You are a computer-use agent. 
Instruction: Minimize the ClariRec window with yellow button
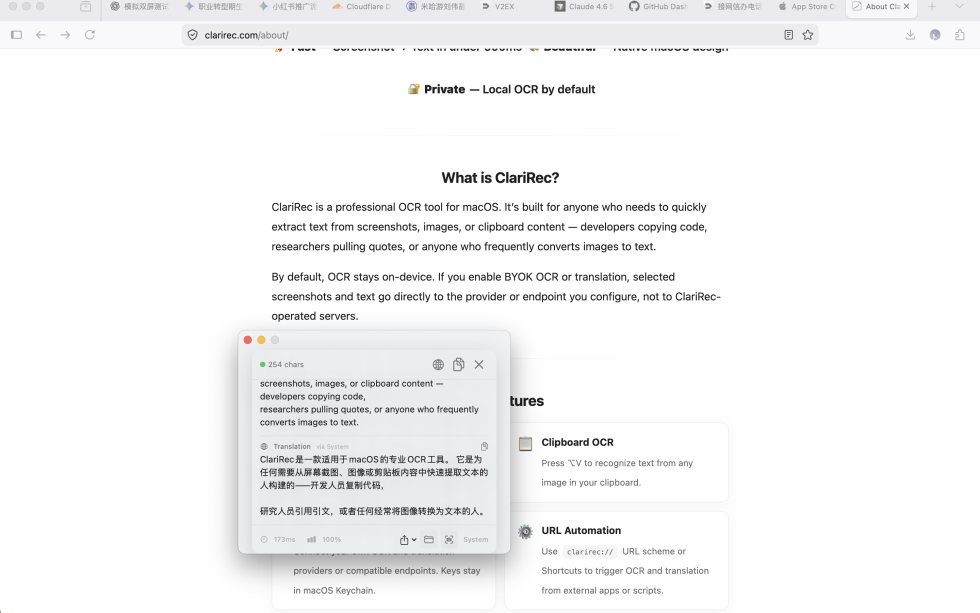click(x=261, y=340)
